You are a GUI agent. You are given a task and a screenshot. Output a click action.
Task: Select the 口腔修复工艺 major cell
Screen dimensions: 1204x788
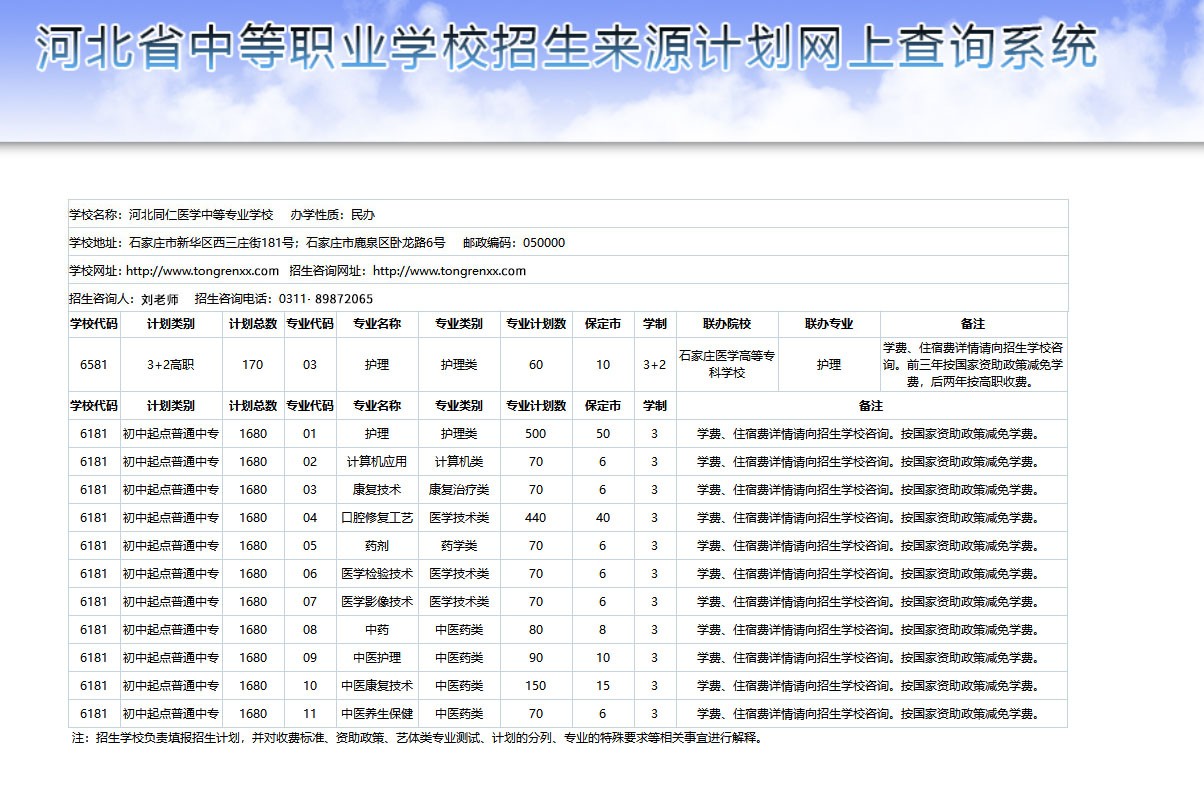point(377,518)
